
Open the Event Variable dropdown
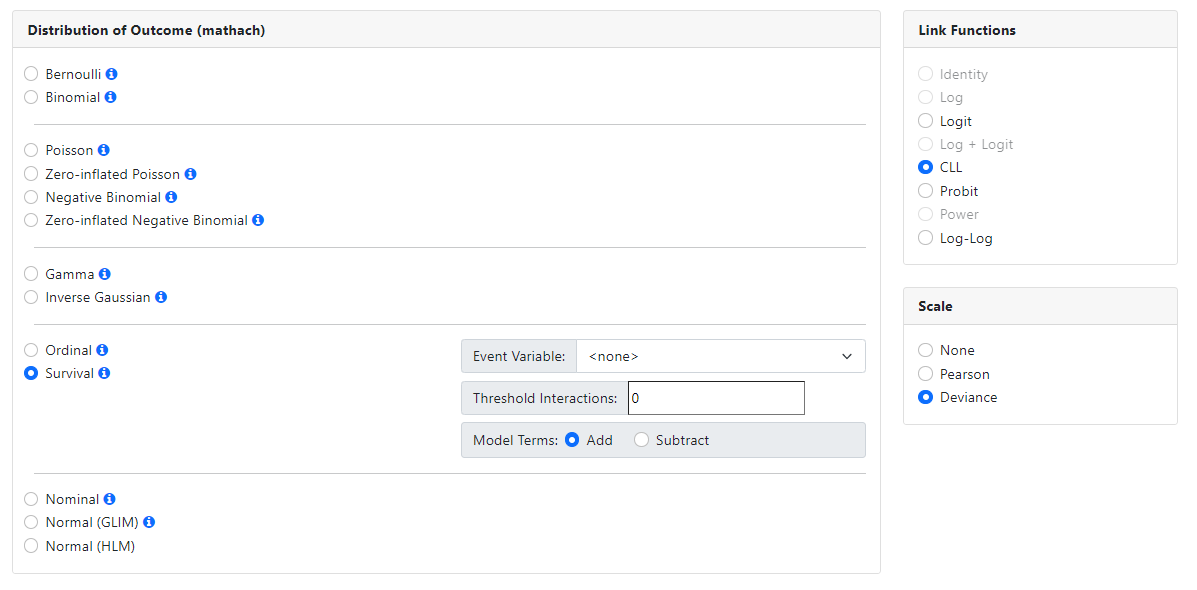pyautogui.click(x=720, y=356)
